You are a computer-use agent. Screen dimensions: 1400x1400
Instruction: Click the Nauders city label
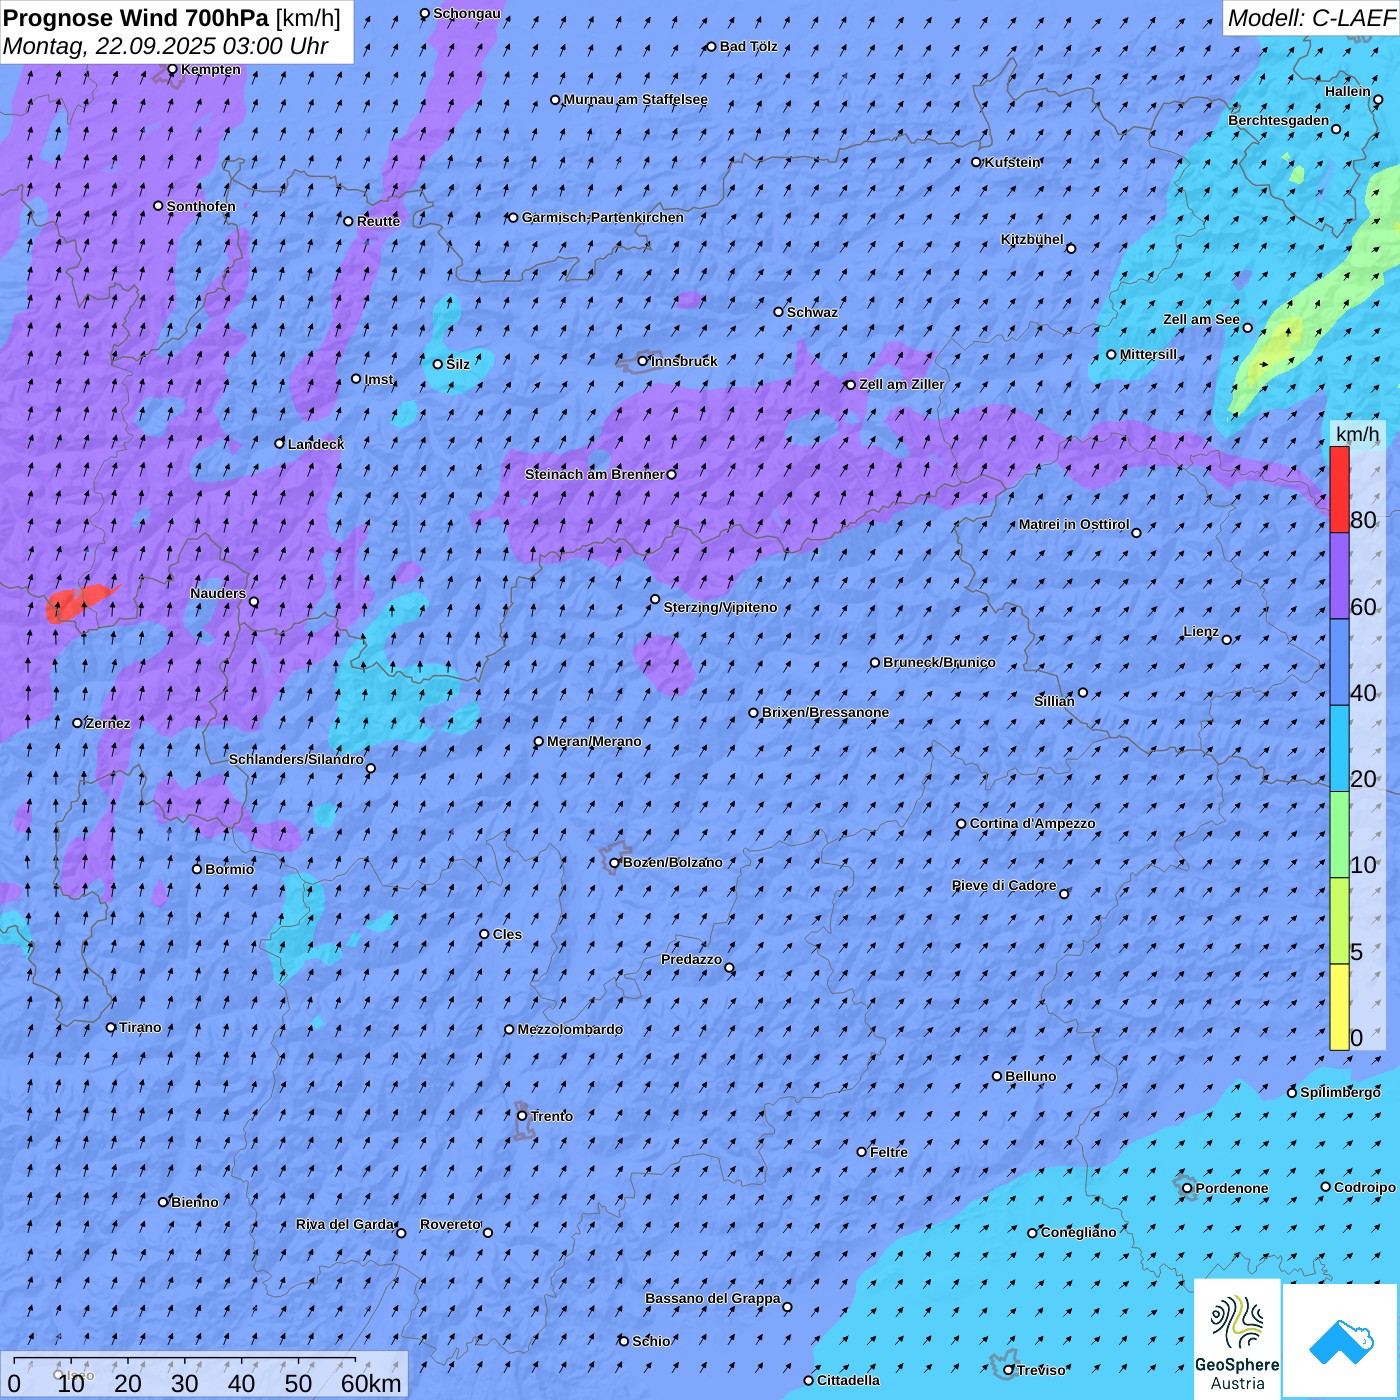218,593
